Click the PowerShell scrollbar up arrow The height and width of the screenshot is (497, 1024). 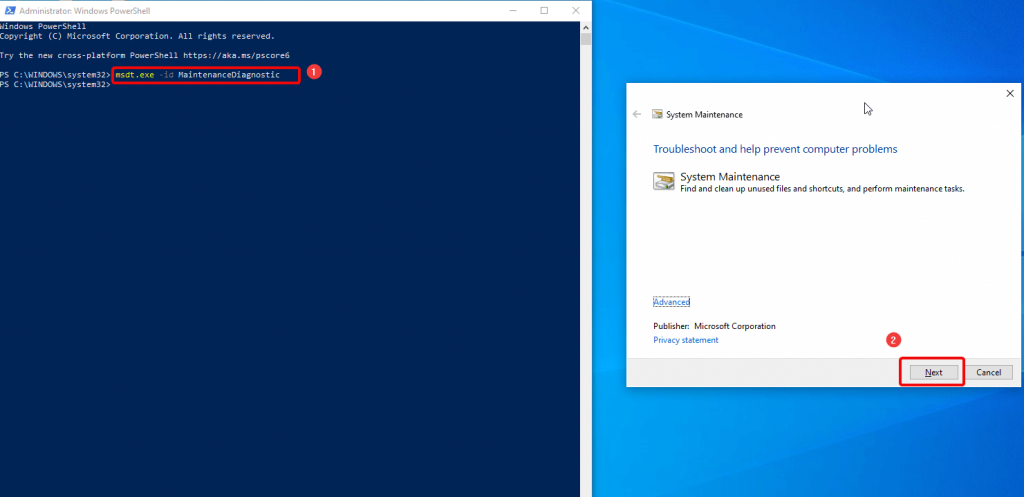pos(586,27)
